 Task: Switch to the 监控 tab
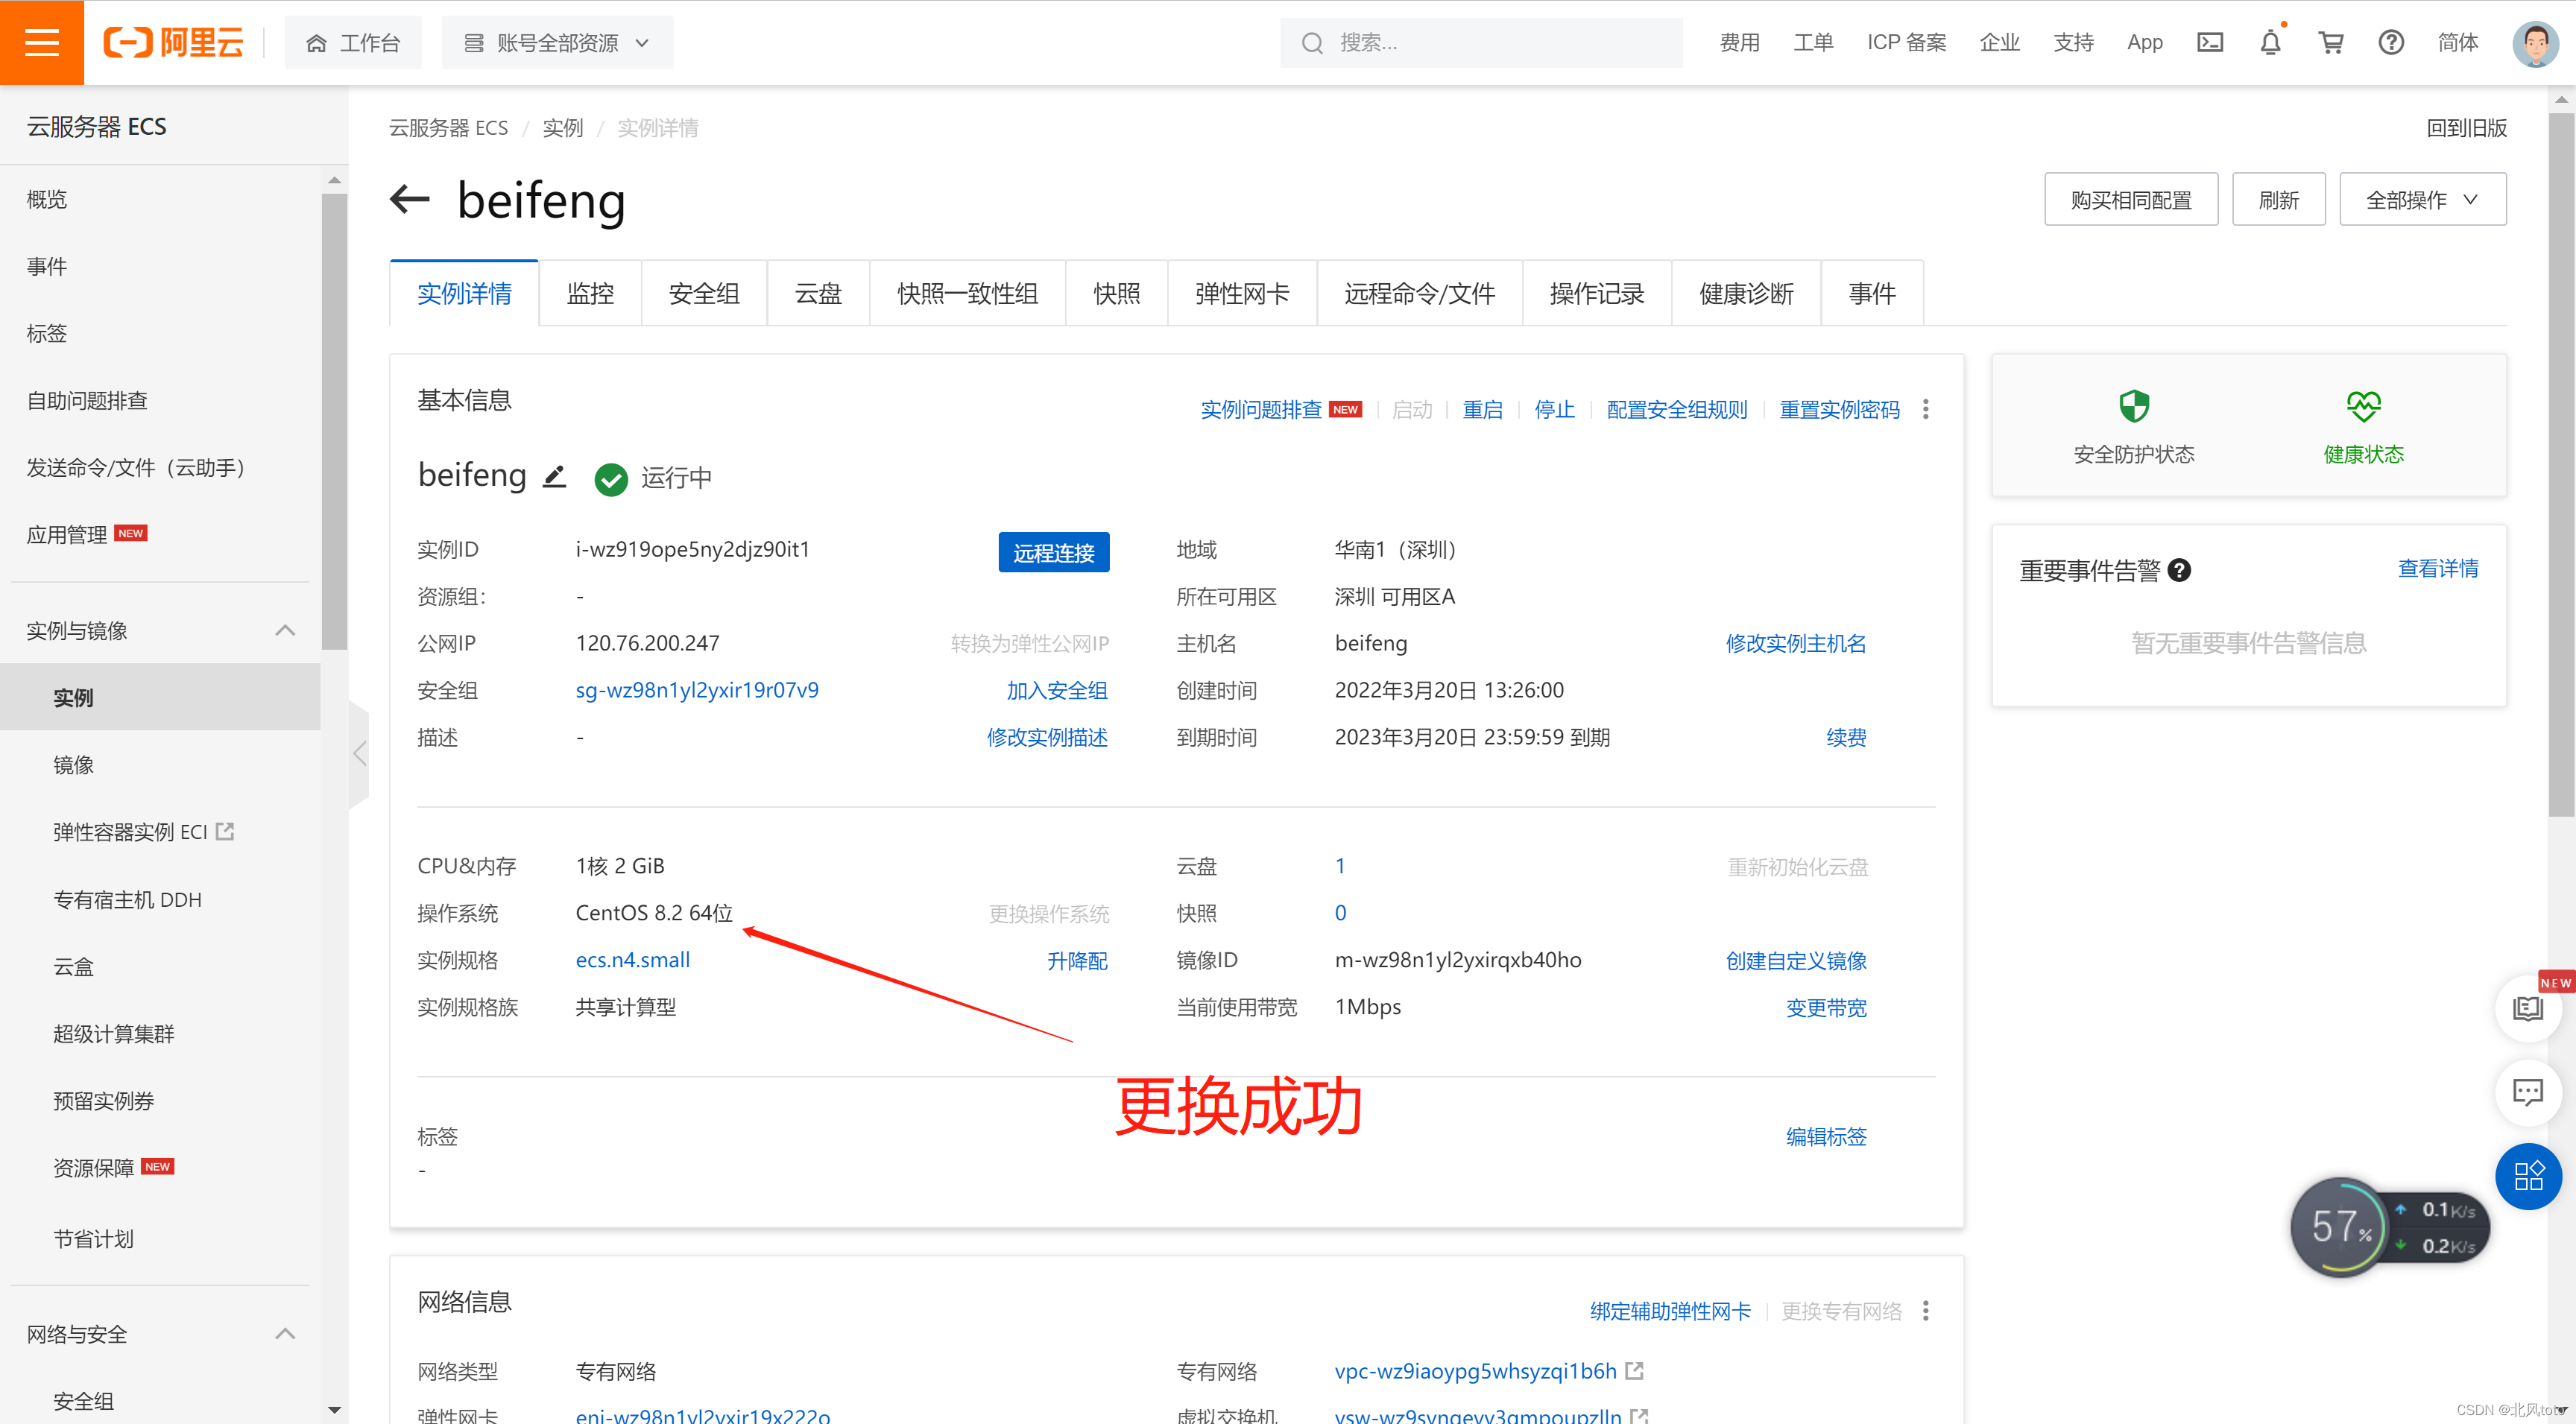click(x=590, y=294)
